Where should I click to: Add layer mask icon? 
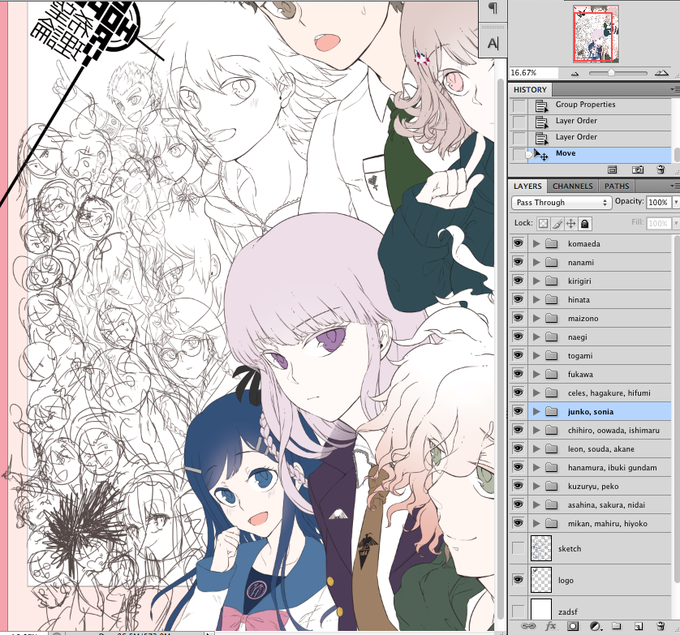tap(573, 626)
